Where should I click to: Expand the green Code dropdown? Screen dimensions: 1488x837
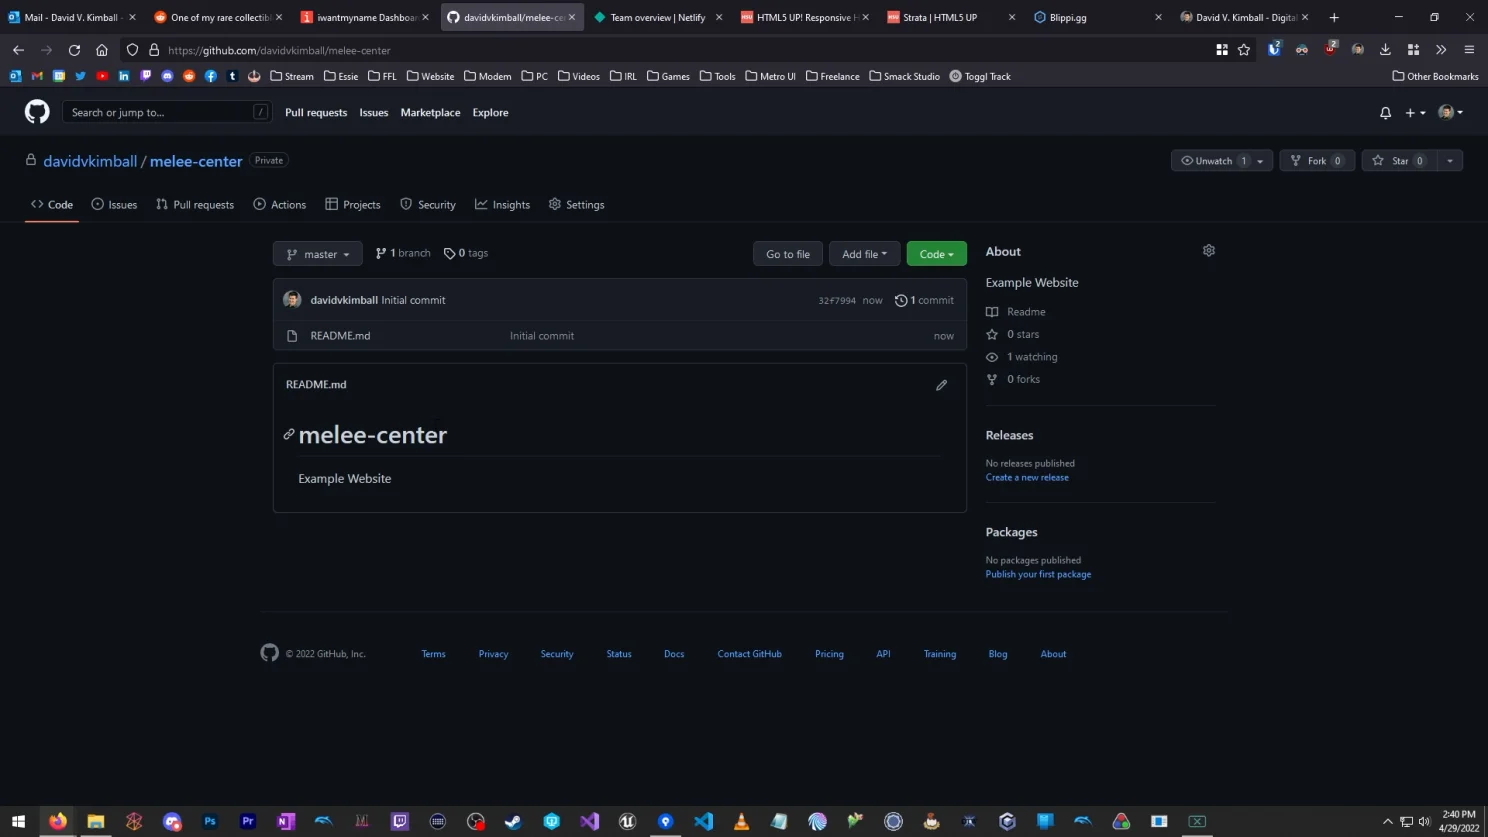(x=935, y=253)
